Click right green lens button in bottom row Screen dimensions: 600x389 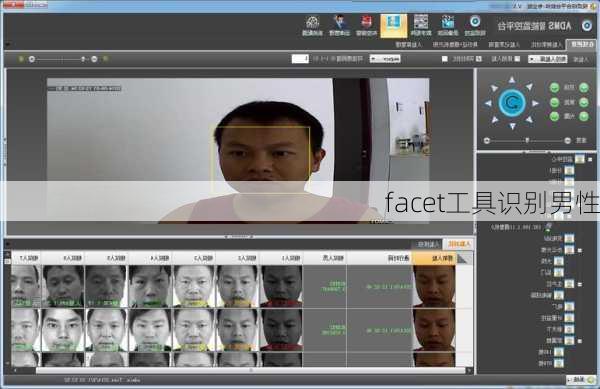click(x=584, y=116)
